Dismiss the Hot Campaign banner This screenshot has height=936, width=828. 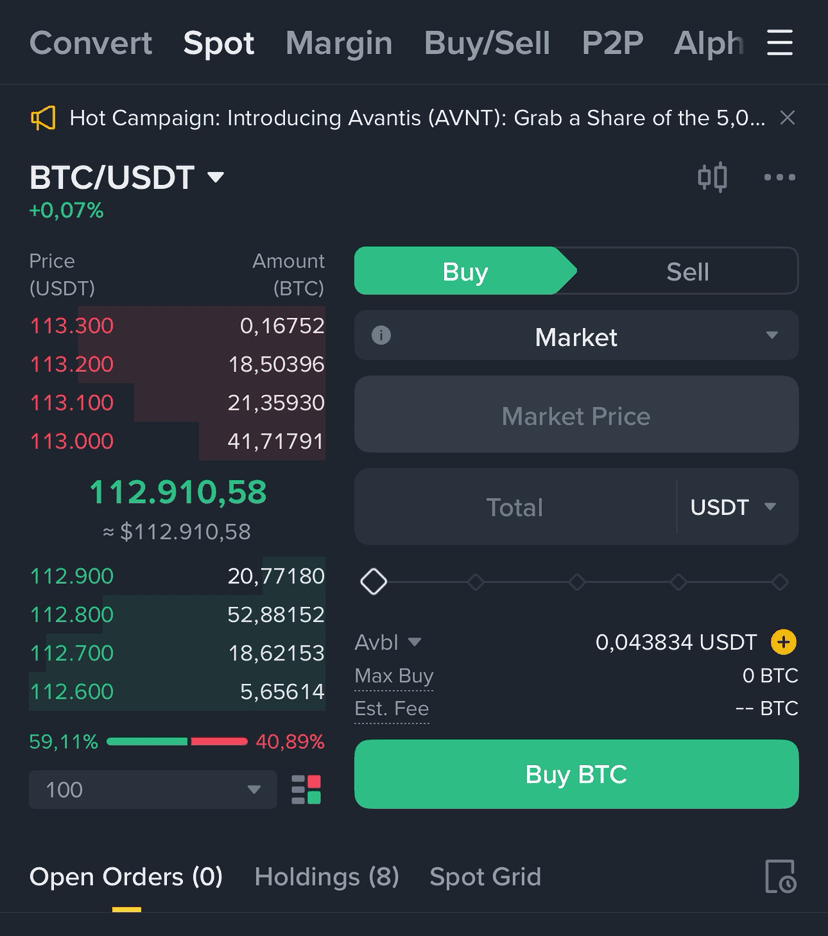787,118
